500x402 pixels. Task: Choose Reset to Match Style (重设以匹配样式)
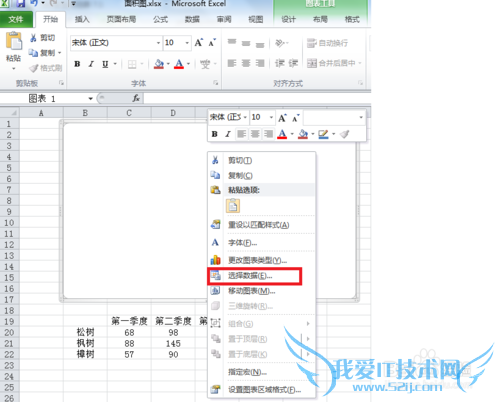point(262,225)
